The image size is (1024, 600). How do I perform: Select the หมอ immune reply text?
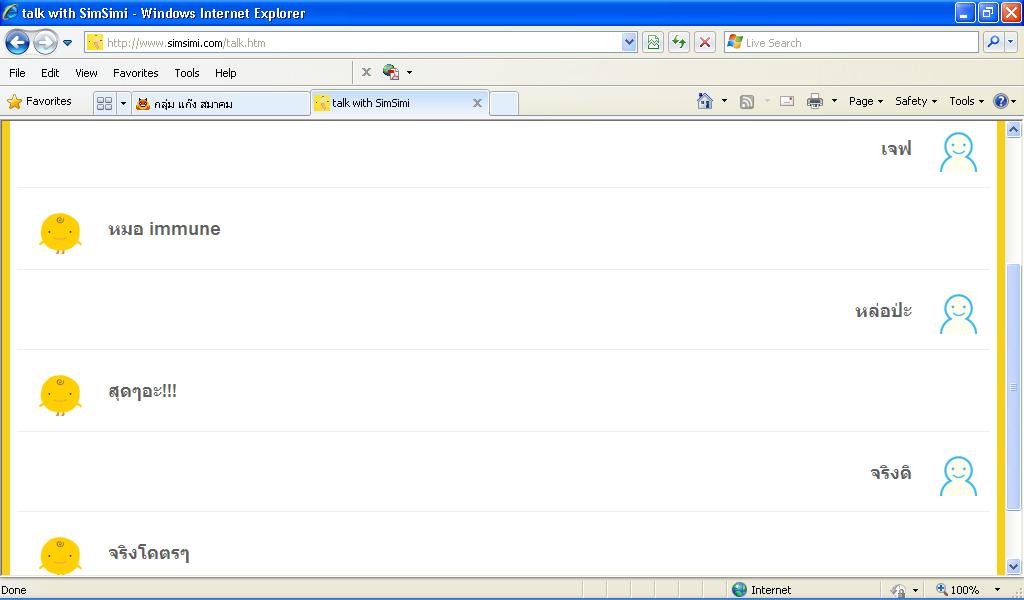click(164, 229)
